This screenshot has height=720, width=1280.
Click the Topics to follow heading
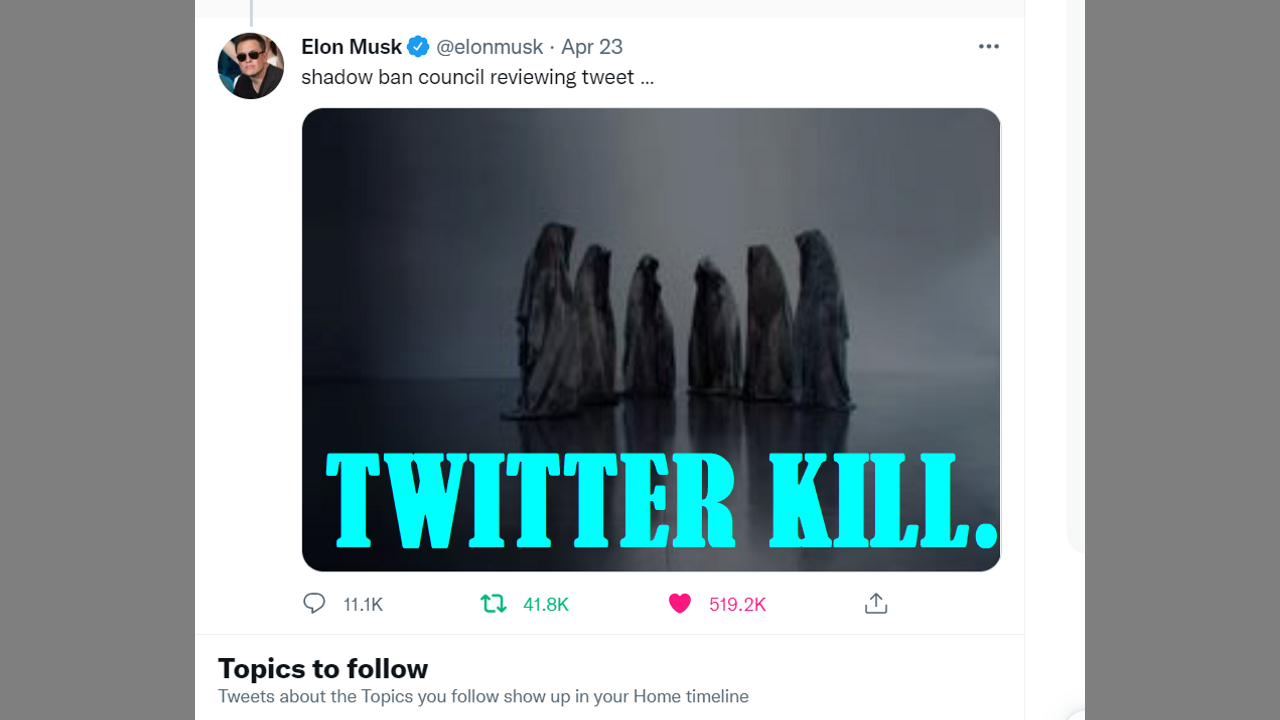pyautogui.click(x=323, y=668)
